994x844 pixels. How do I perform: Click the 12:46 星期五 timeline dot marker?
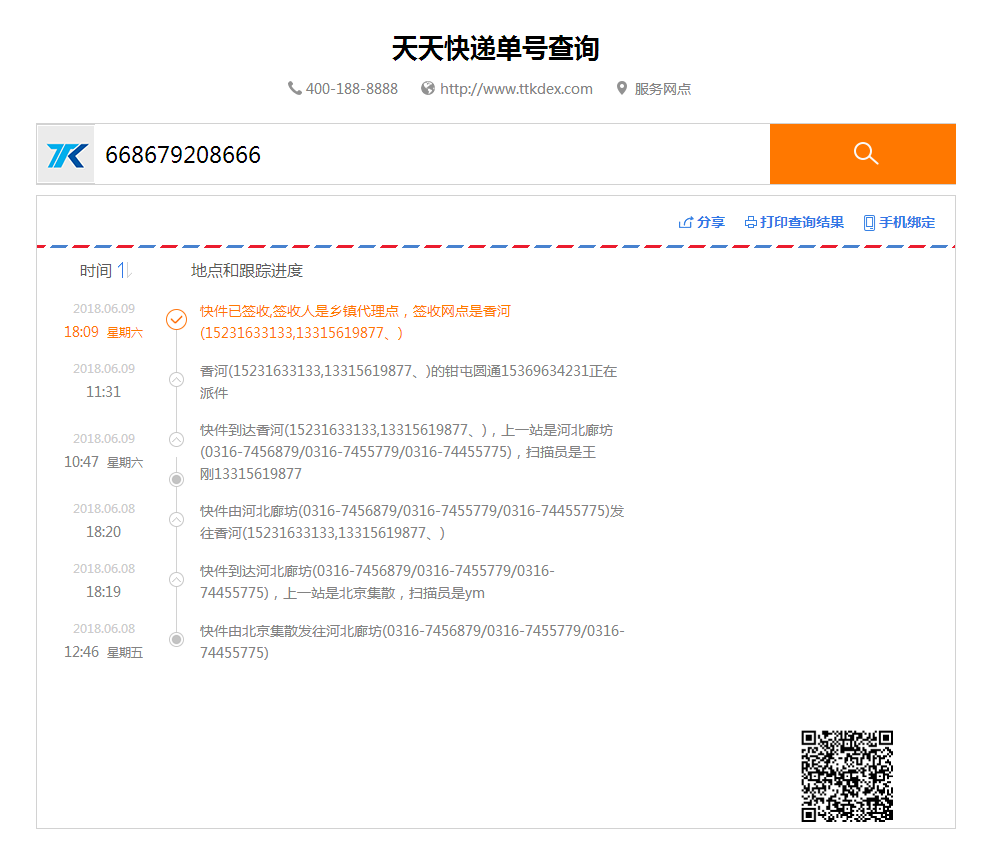point(176,640)
